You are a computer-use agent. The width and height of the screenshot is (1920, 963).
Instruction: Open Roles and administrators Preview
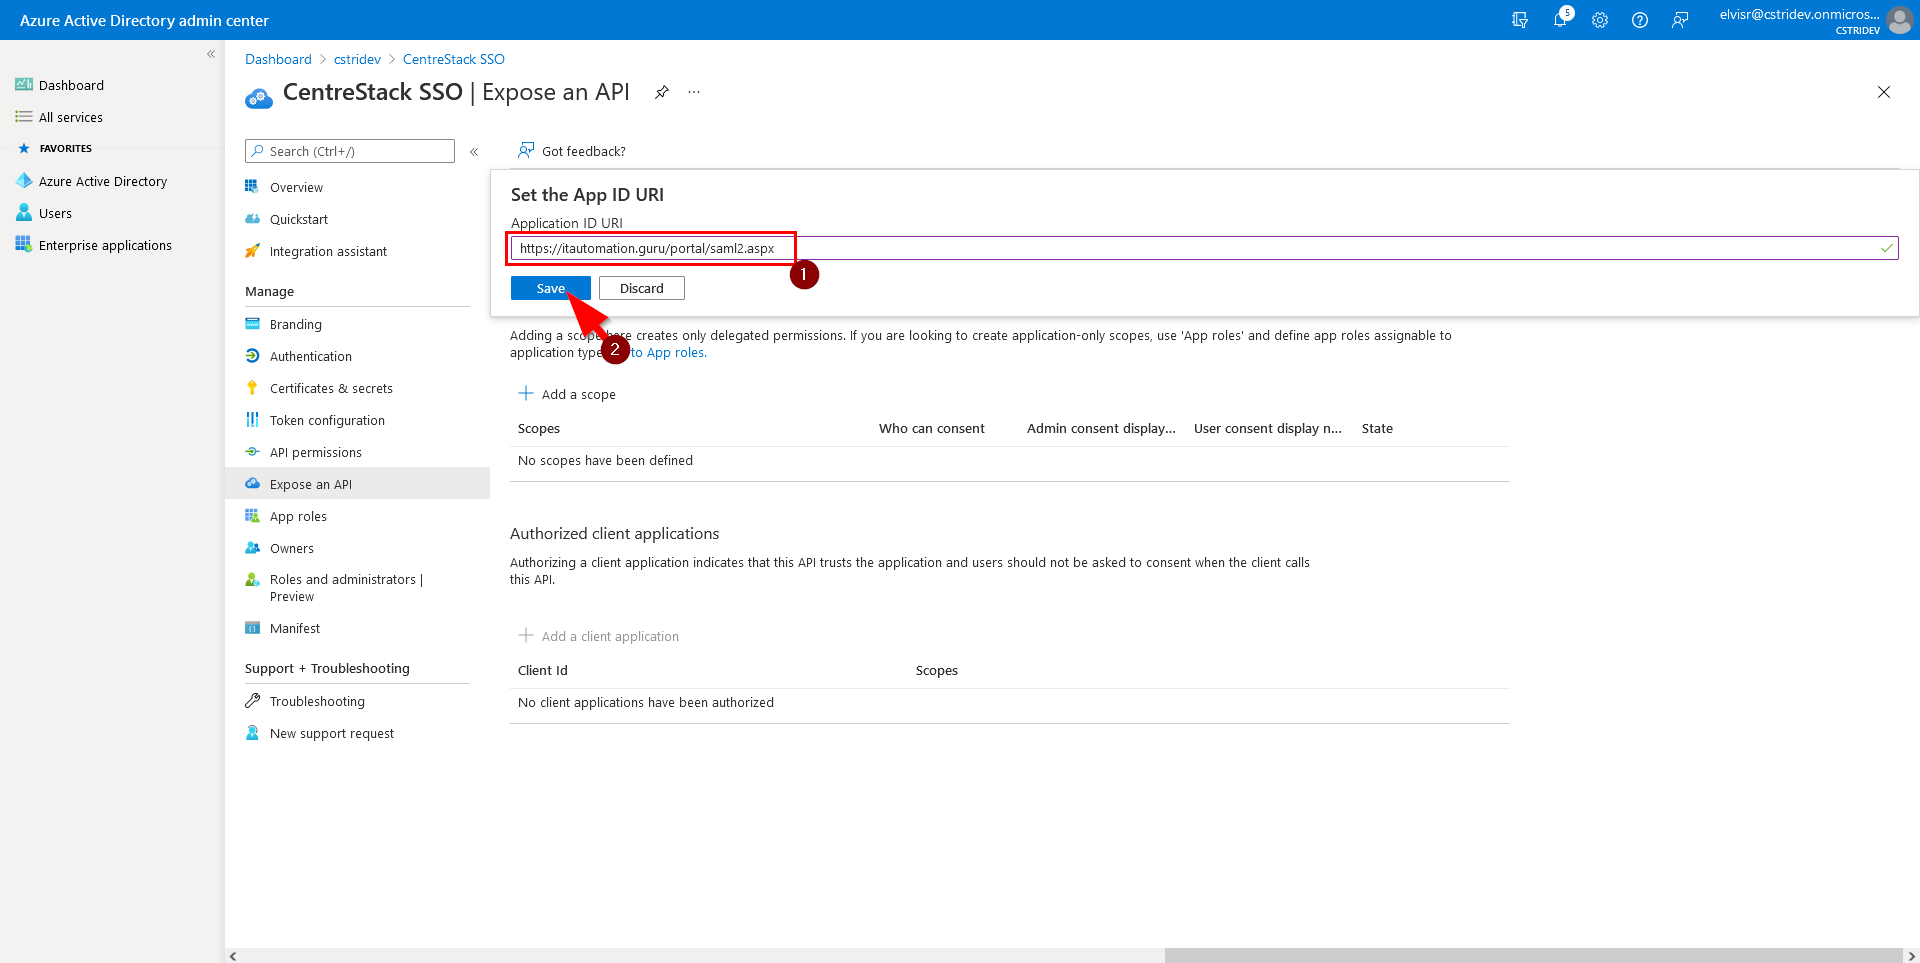click(x=346, y=588)
